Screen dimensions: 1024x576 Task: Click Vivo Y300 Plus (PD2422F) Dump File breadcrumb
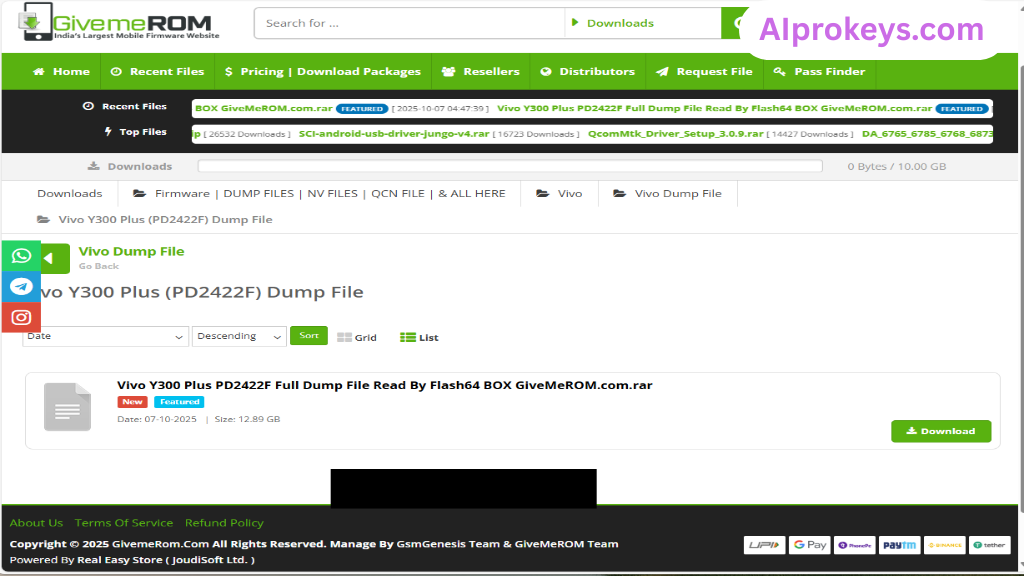(x=155, y=219)
